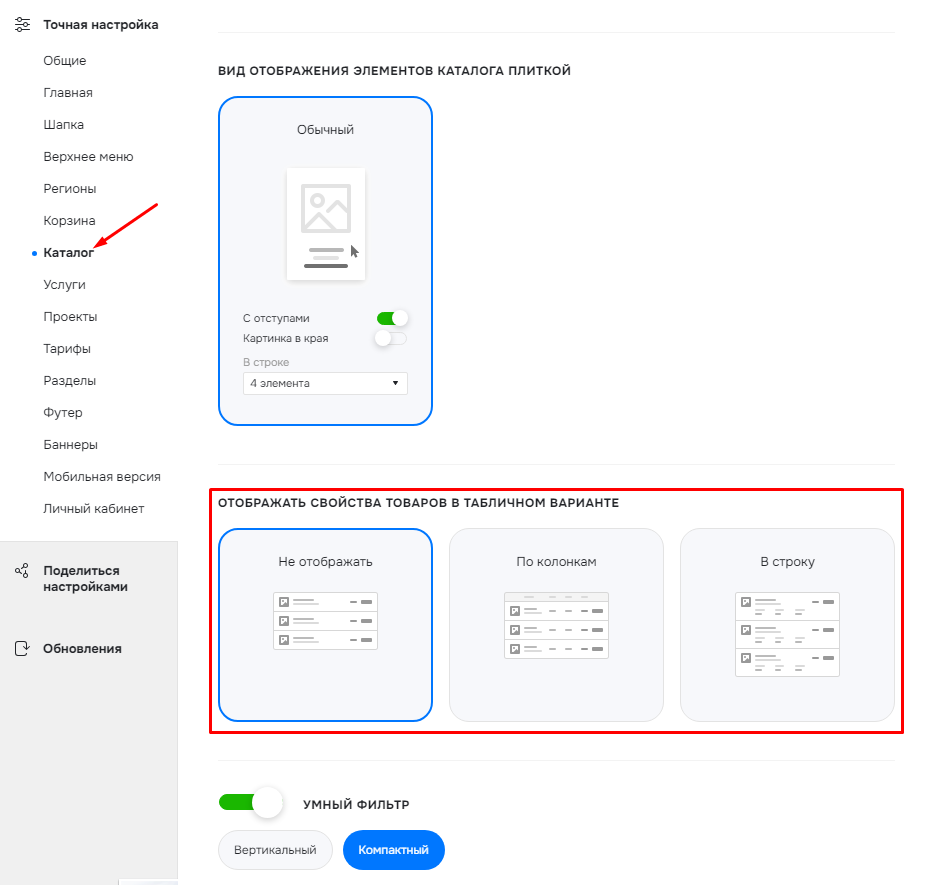Screen dimensions: 927x885
Task: Choose the 'Вертикальный' filter layout
Action: point(275,850)
